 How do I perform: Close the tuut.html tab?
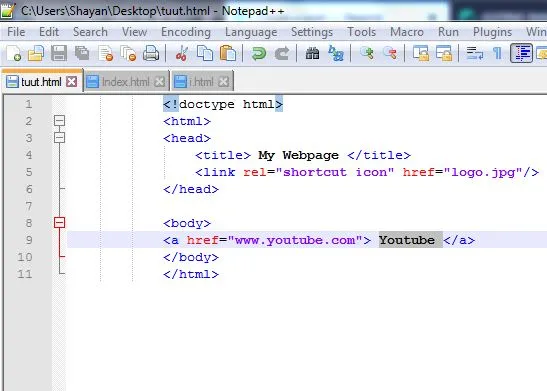pyautogui.click(x=72, y=82)
